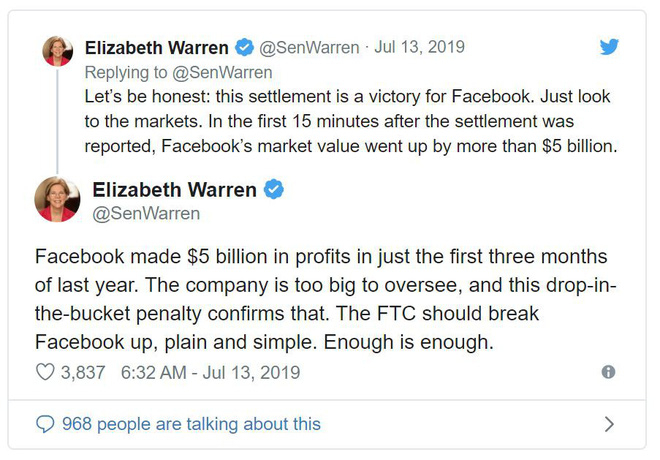660x460 pixels.
Task: Click the verified badge beside the large name
Action: 273,189
